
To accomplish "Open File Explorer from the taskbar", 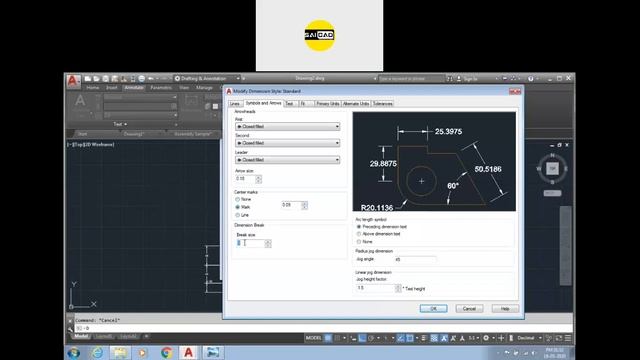I will (120, 352).
